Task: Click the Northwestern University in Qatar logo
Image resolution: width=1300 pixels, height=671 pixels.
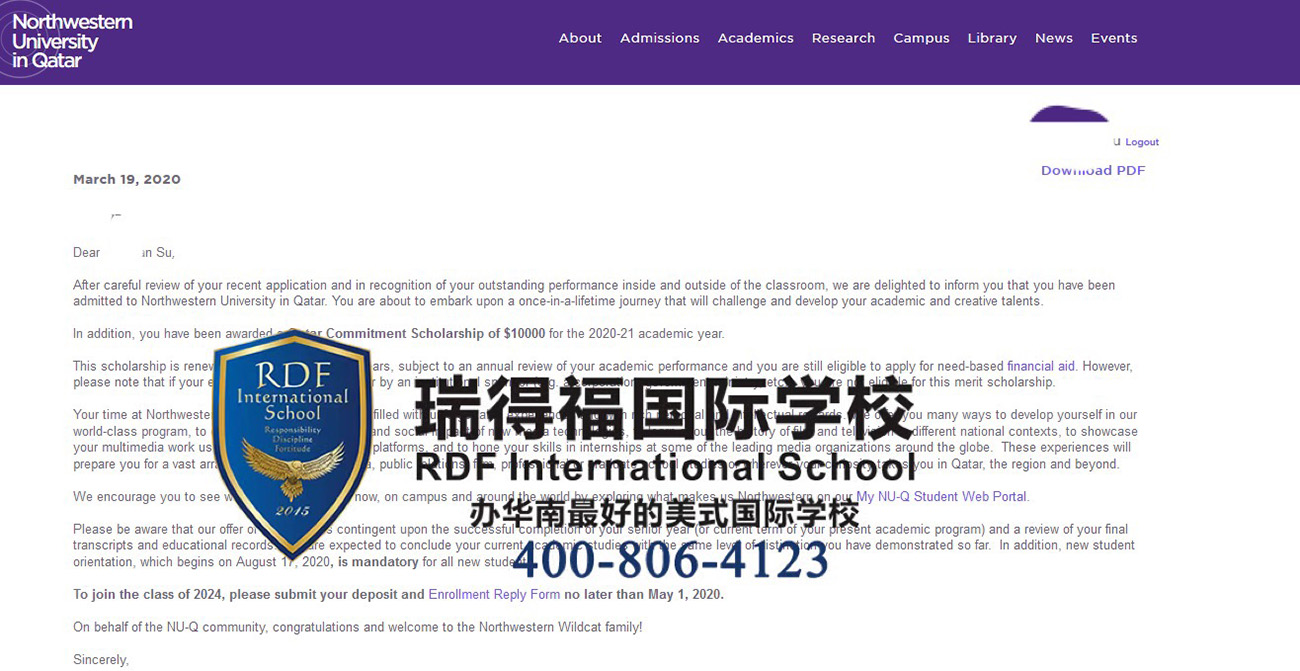Action: 70,40
